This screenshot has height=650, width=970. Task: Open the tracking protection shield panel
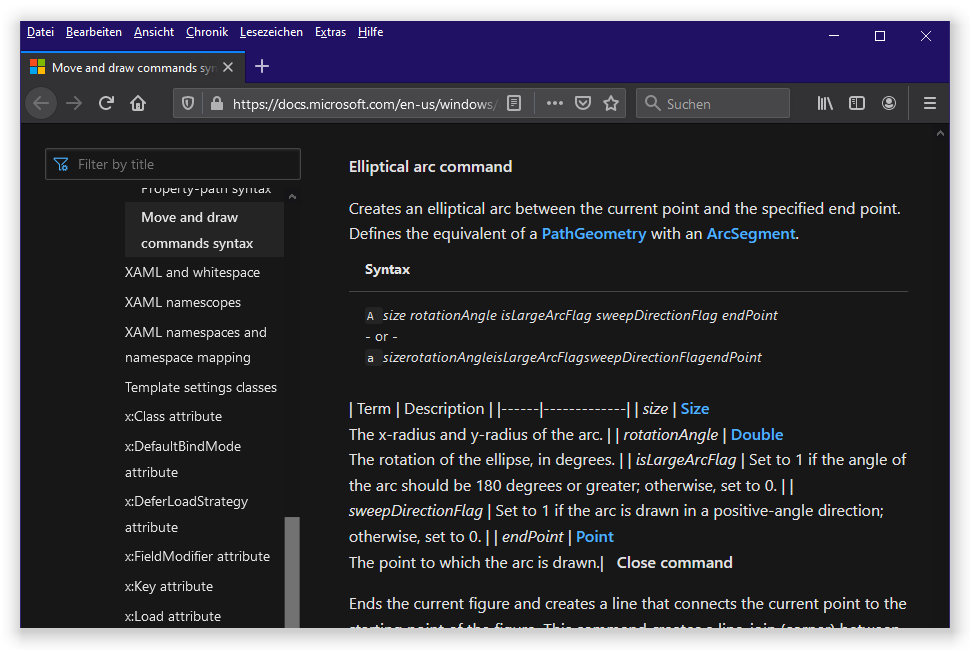188,103
